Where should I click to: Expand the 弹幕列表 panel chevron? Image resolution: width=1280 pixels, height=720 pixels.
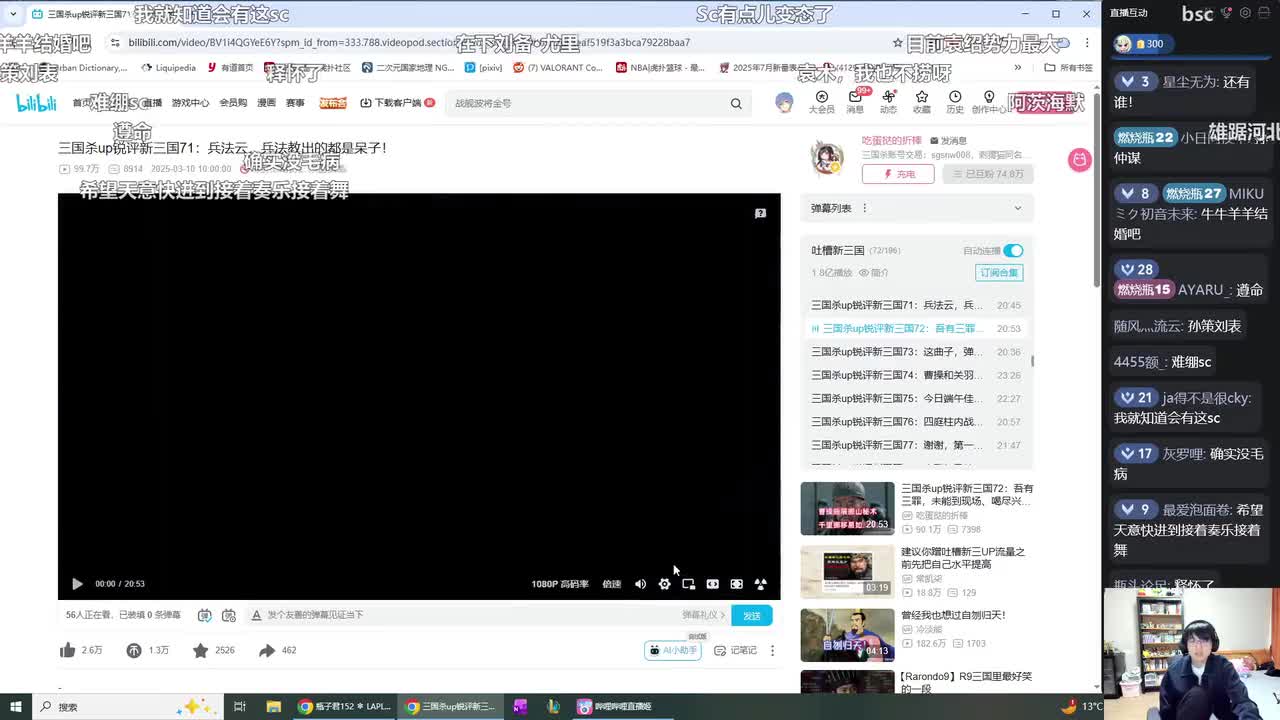pos(1018,208)
